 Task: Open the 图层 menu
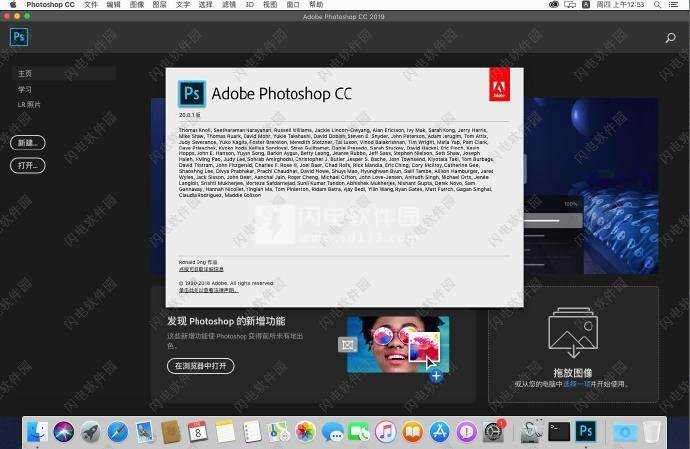[x=159, y=4]
